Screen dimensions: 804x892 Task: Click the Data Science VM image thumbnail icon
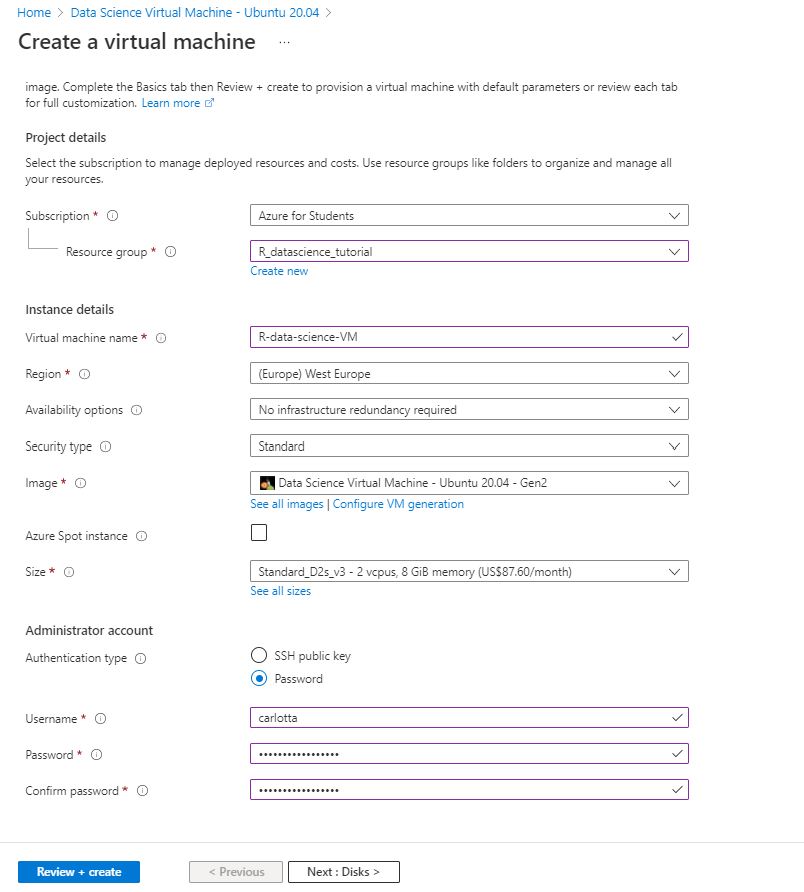click(x=267, y=483)
